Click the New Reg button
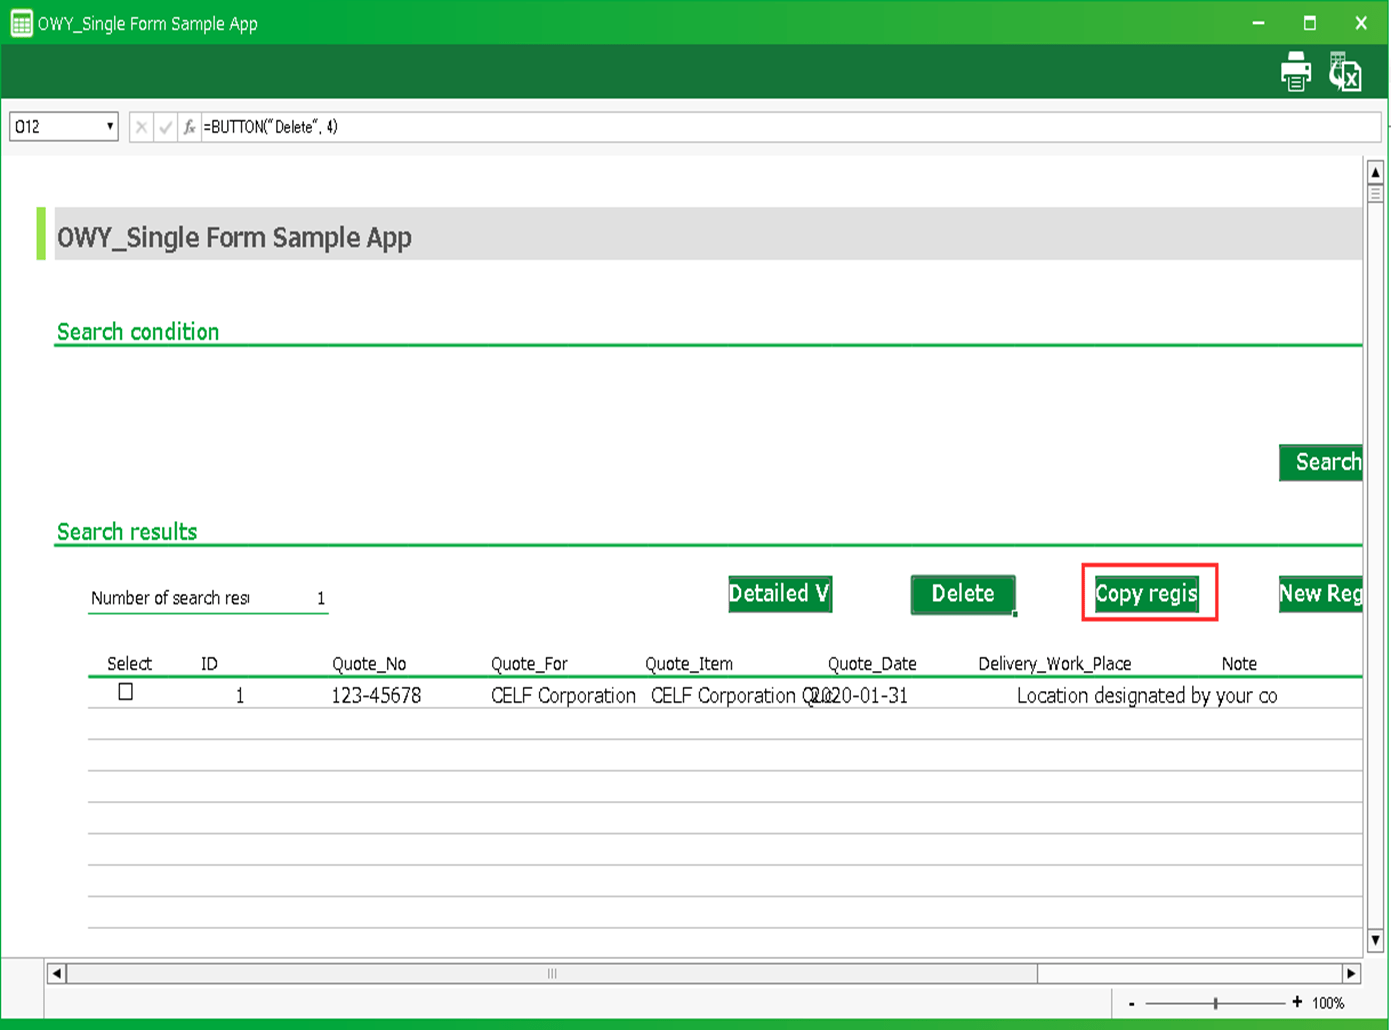This screenshot has width=1391, height=1030. (x=1320, y=593)
